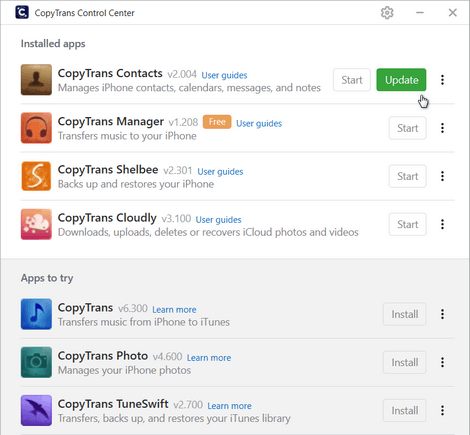Click the CopyTrans Manager headphones icon
This screenshot has height=435, width=470.
tap(36, 128)
